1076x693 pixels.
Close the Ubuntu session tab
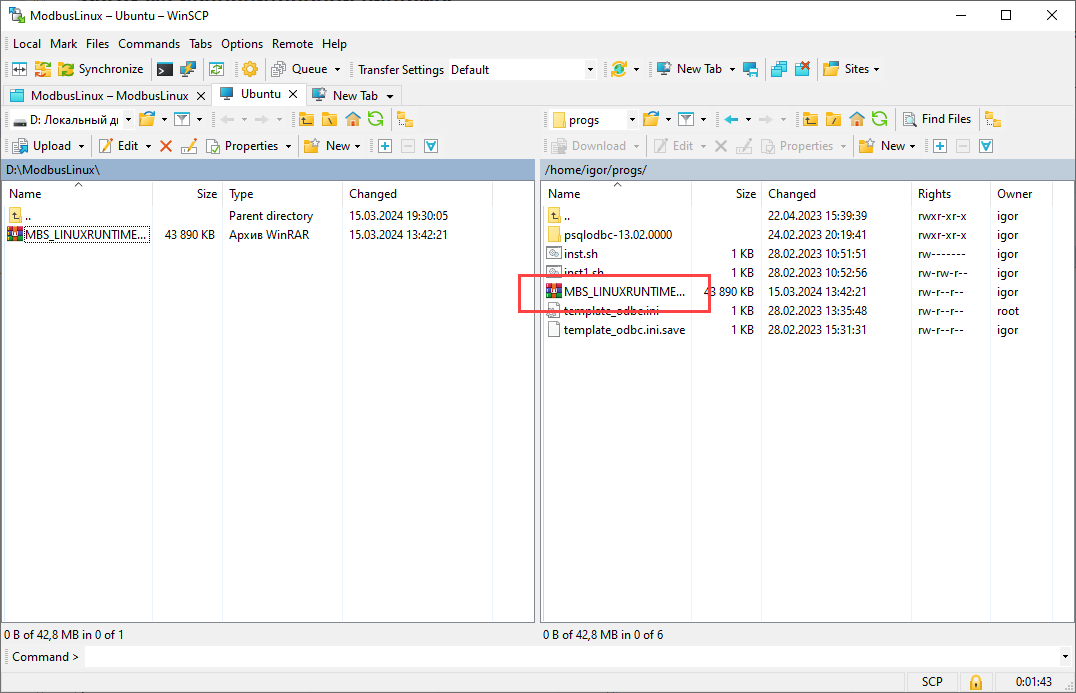293,94
